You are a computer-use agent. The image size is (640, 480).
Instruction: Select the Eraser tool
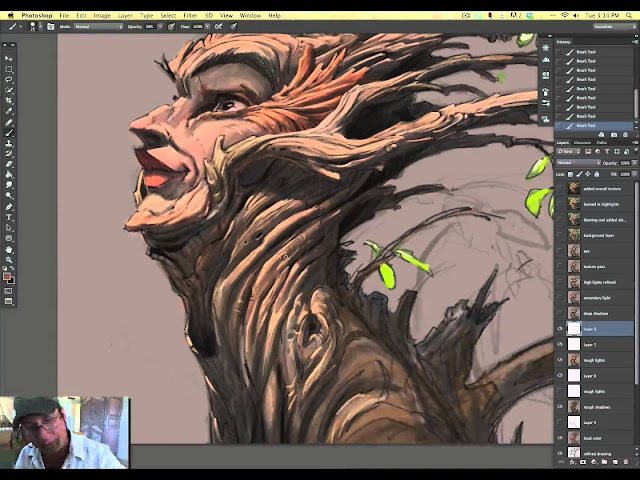pos(9,164)
